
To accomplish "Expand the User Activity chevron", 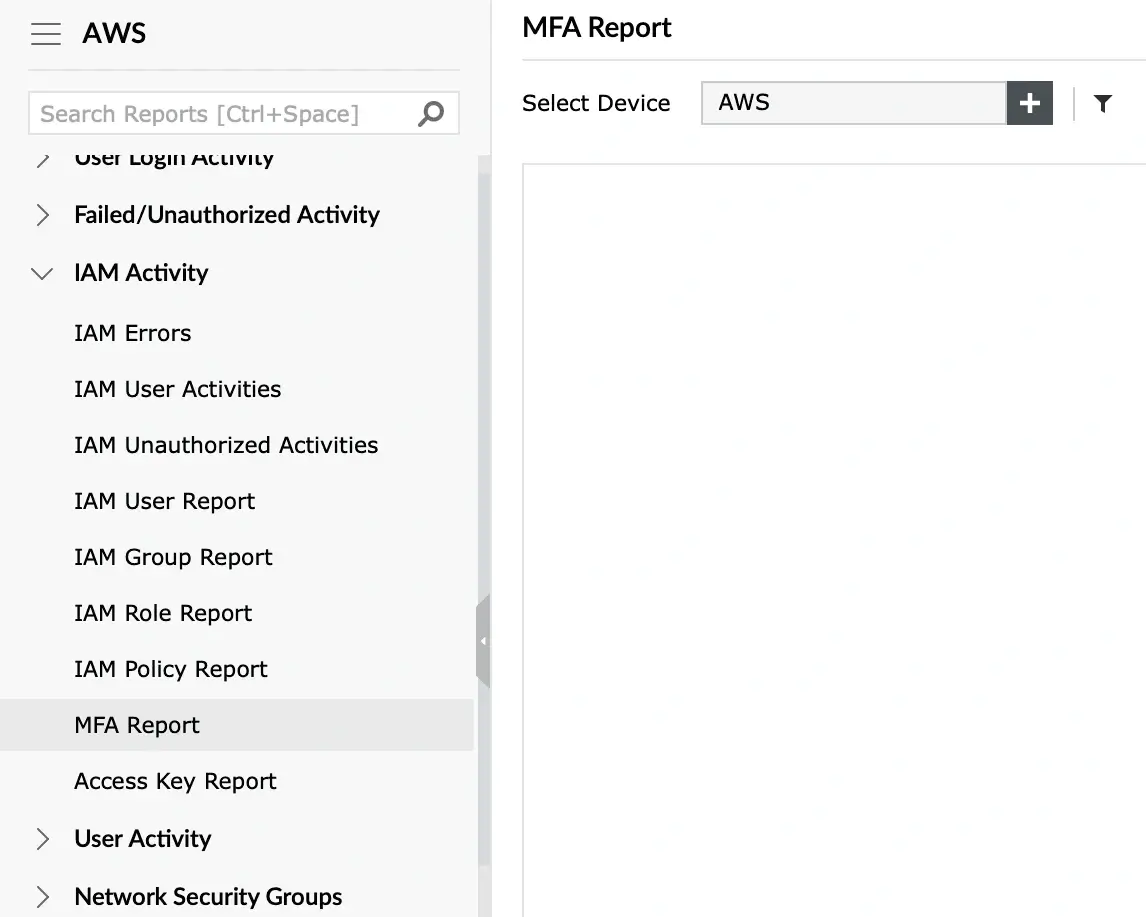I will (x=42, y=839).
